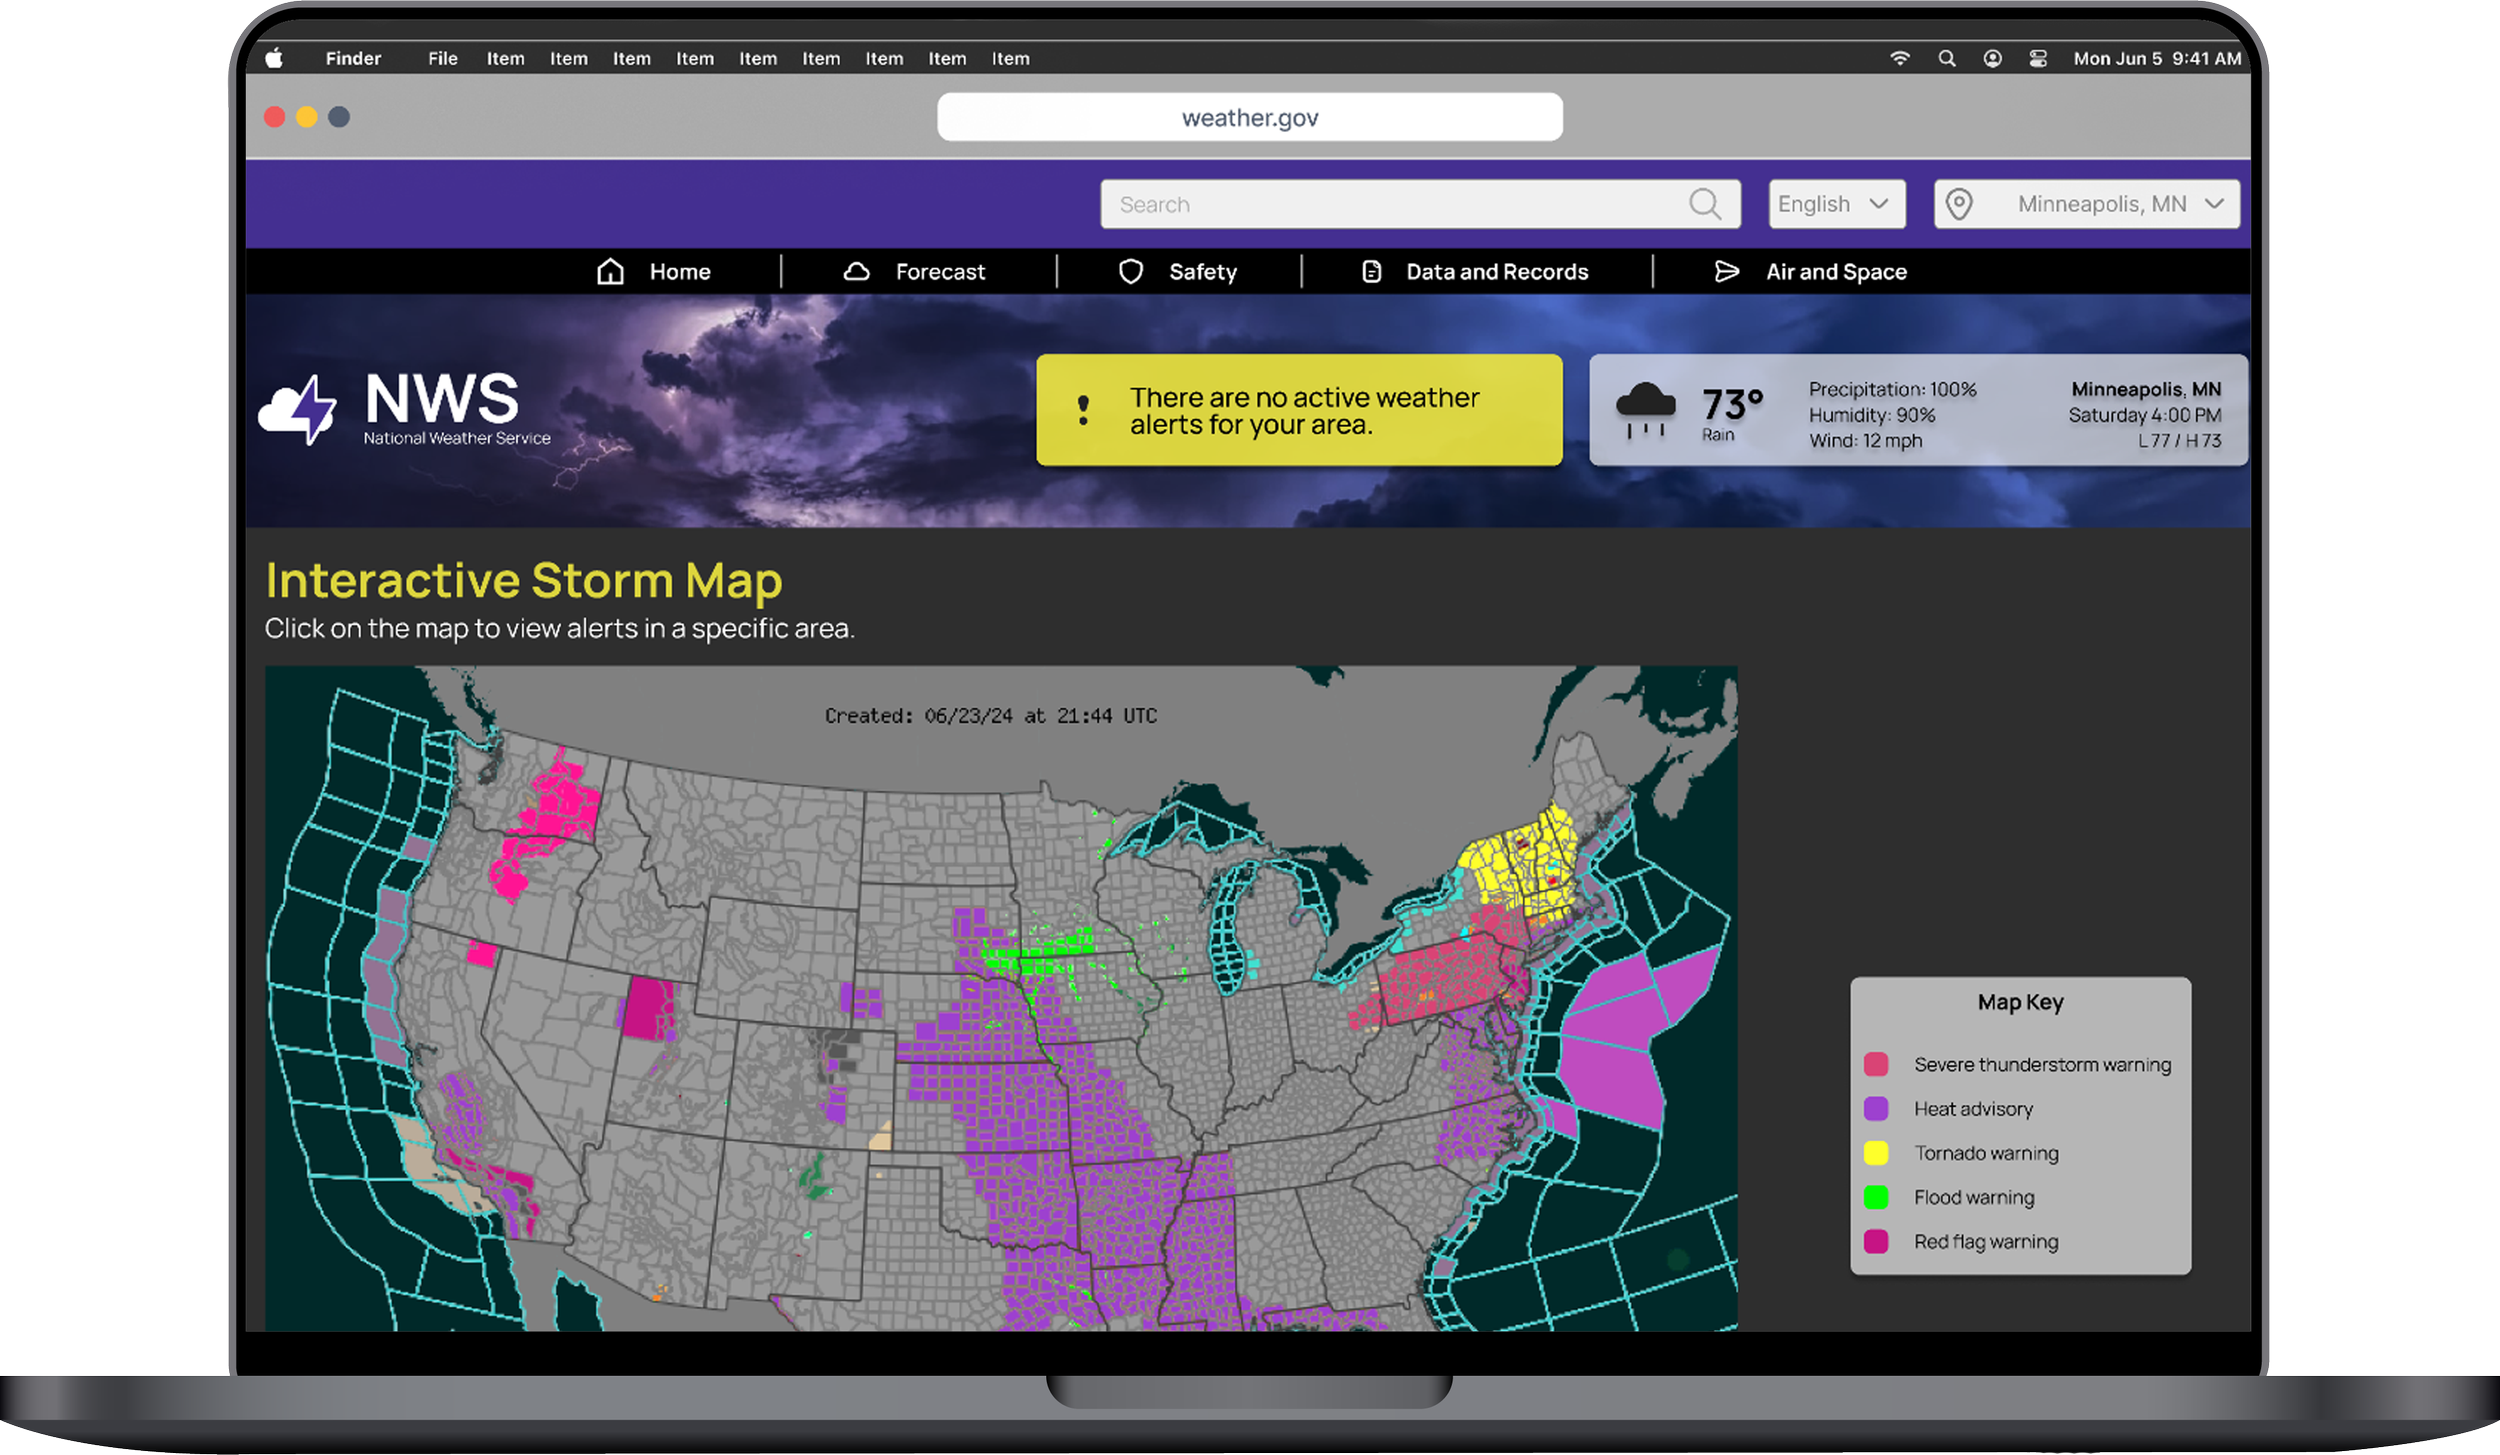
Task: Click the rain cloud weather icon
Action: (x=1645, y=410)
